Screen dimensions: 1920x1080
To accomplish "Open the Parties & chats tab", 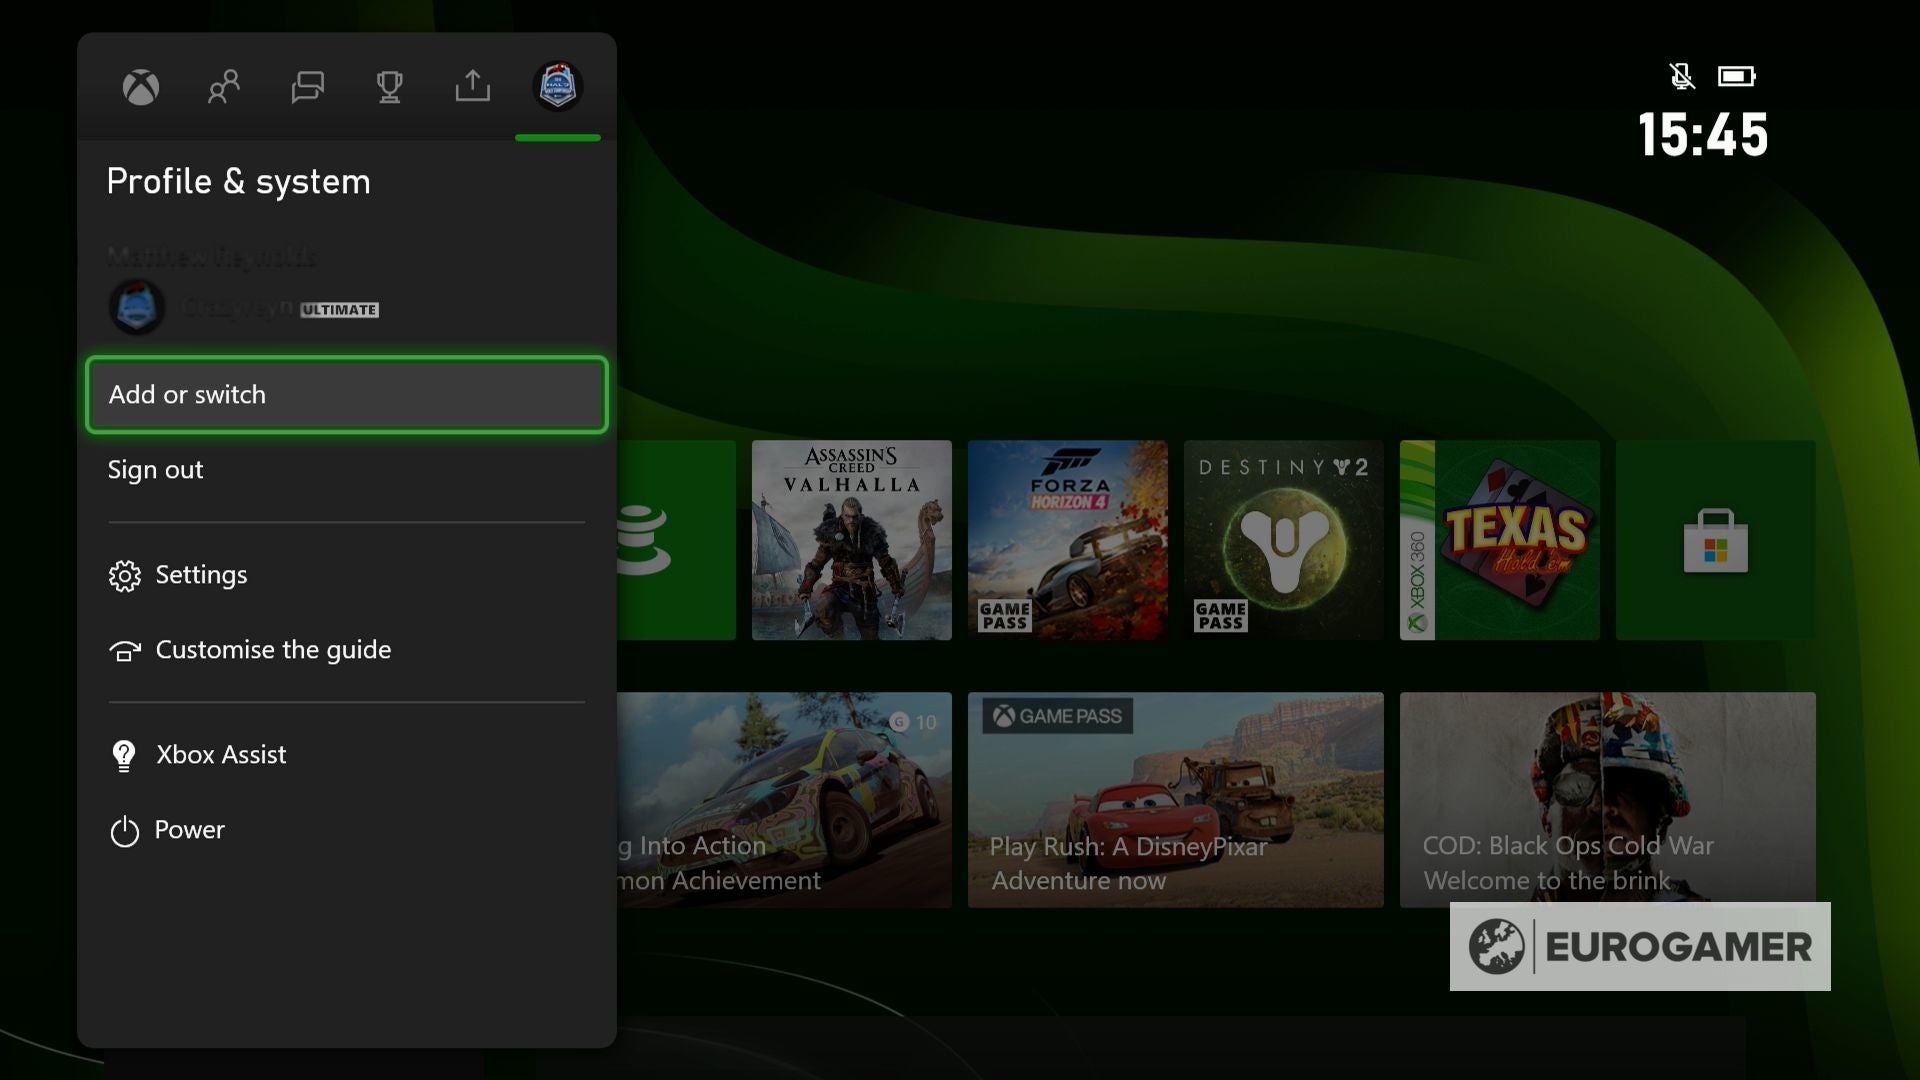I will [x=307, y=87].
